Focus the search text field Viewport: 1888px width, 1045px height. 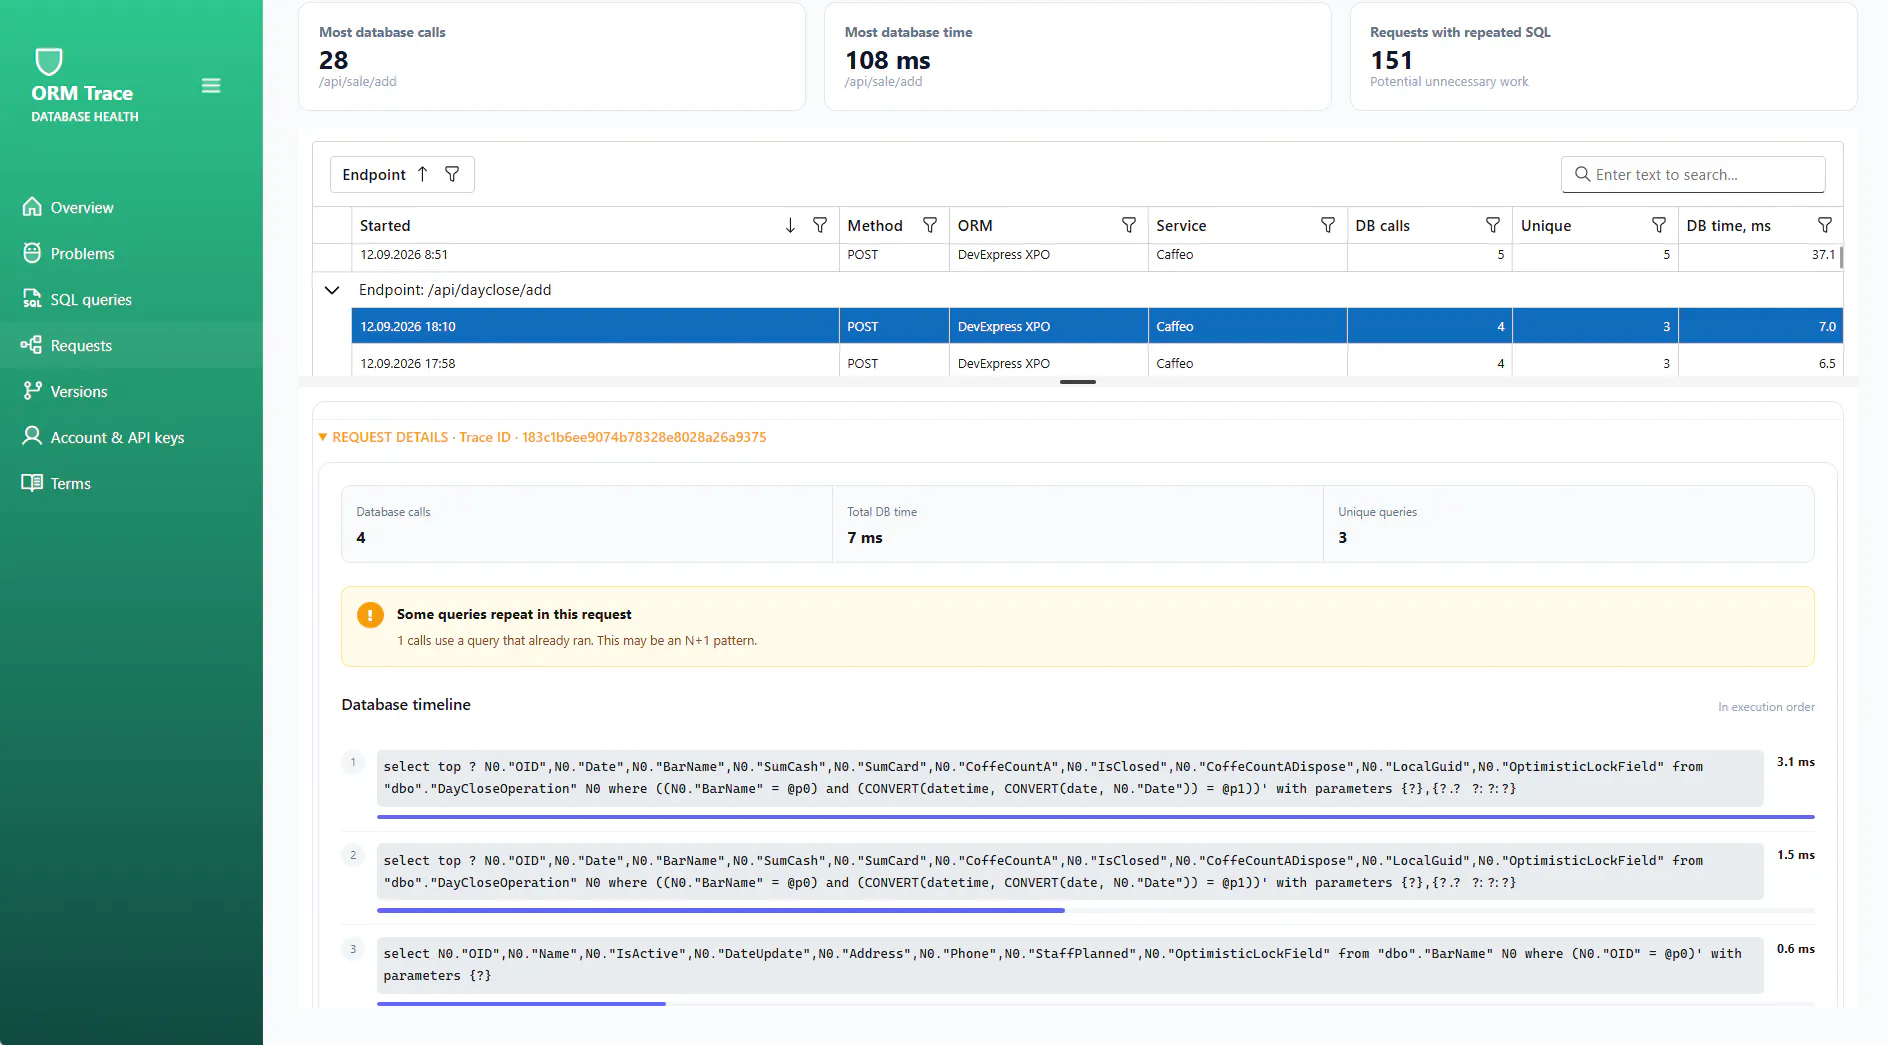tap(1693, 174)
